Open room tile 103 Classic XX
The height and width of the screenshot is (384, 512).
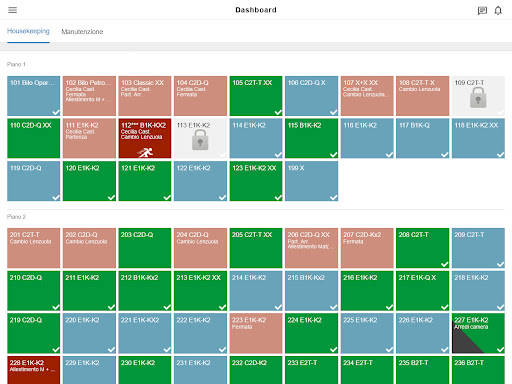click(x=145, y=96)
